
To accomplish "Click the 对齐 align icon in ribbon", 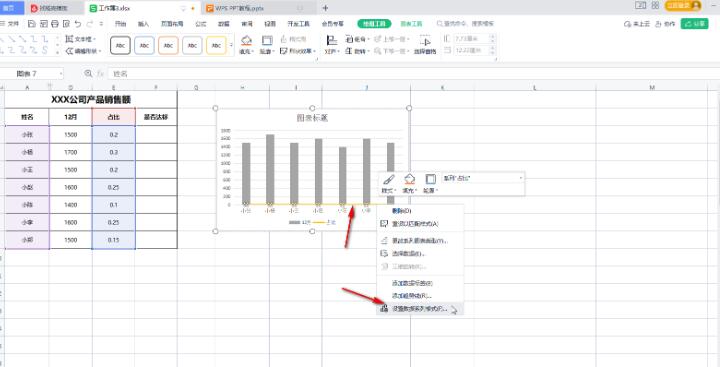I will [x=331, y=40].
